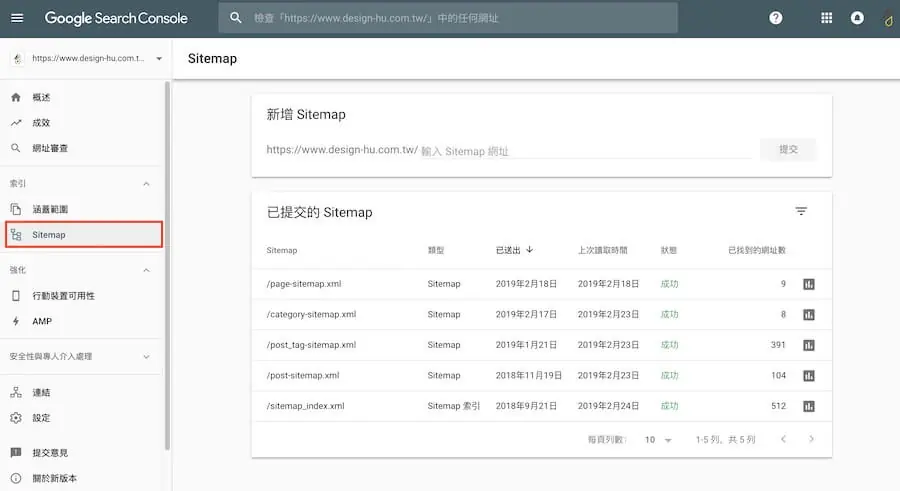Viewport: 900px width, 491px height.
Task: Click the /sitemap_index.xml row name
Action: 305,405
